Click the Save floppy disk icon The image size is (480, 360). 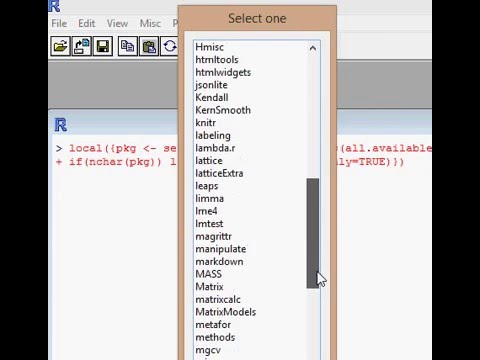[x=103, y=46]
